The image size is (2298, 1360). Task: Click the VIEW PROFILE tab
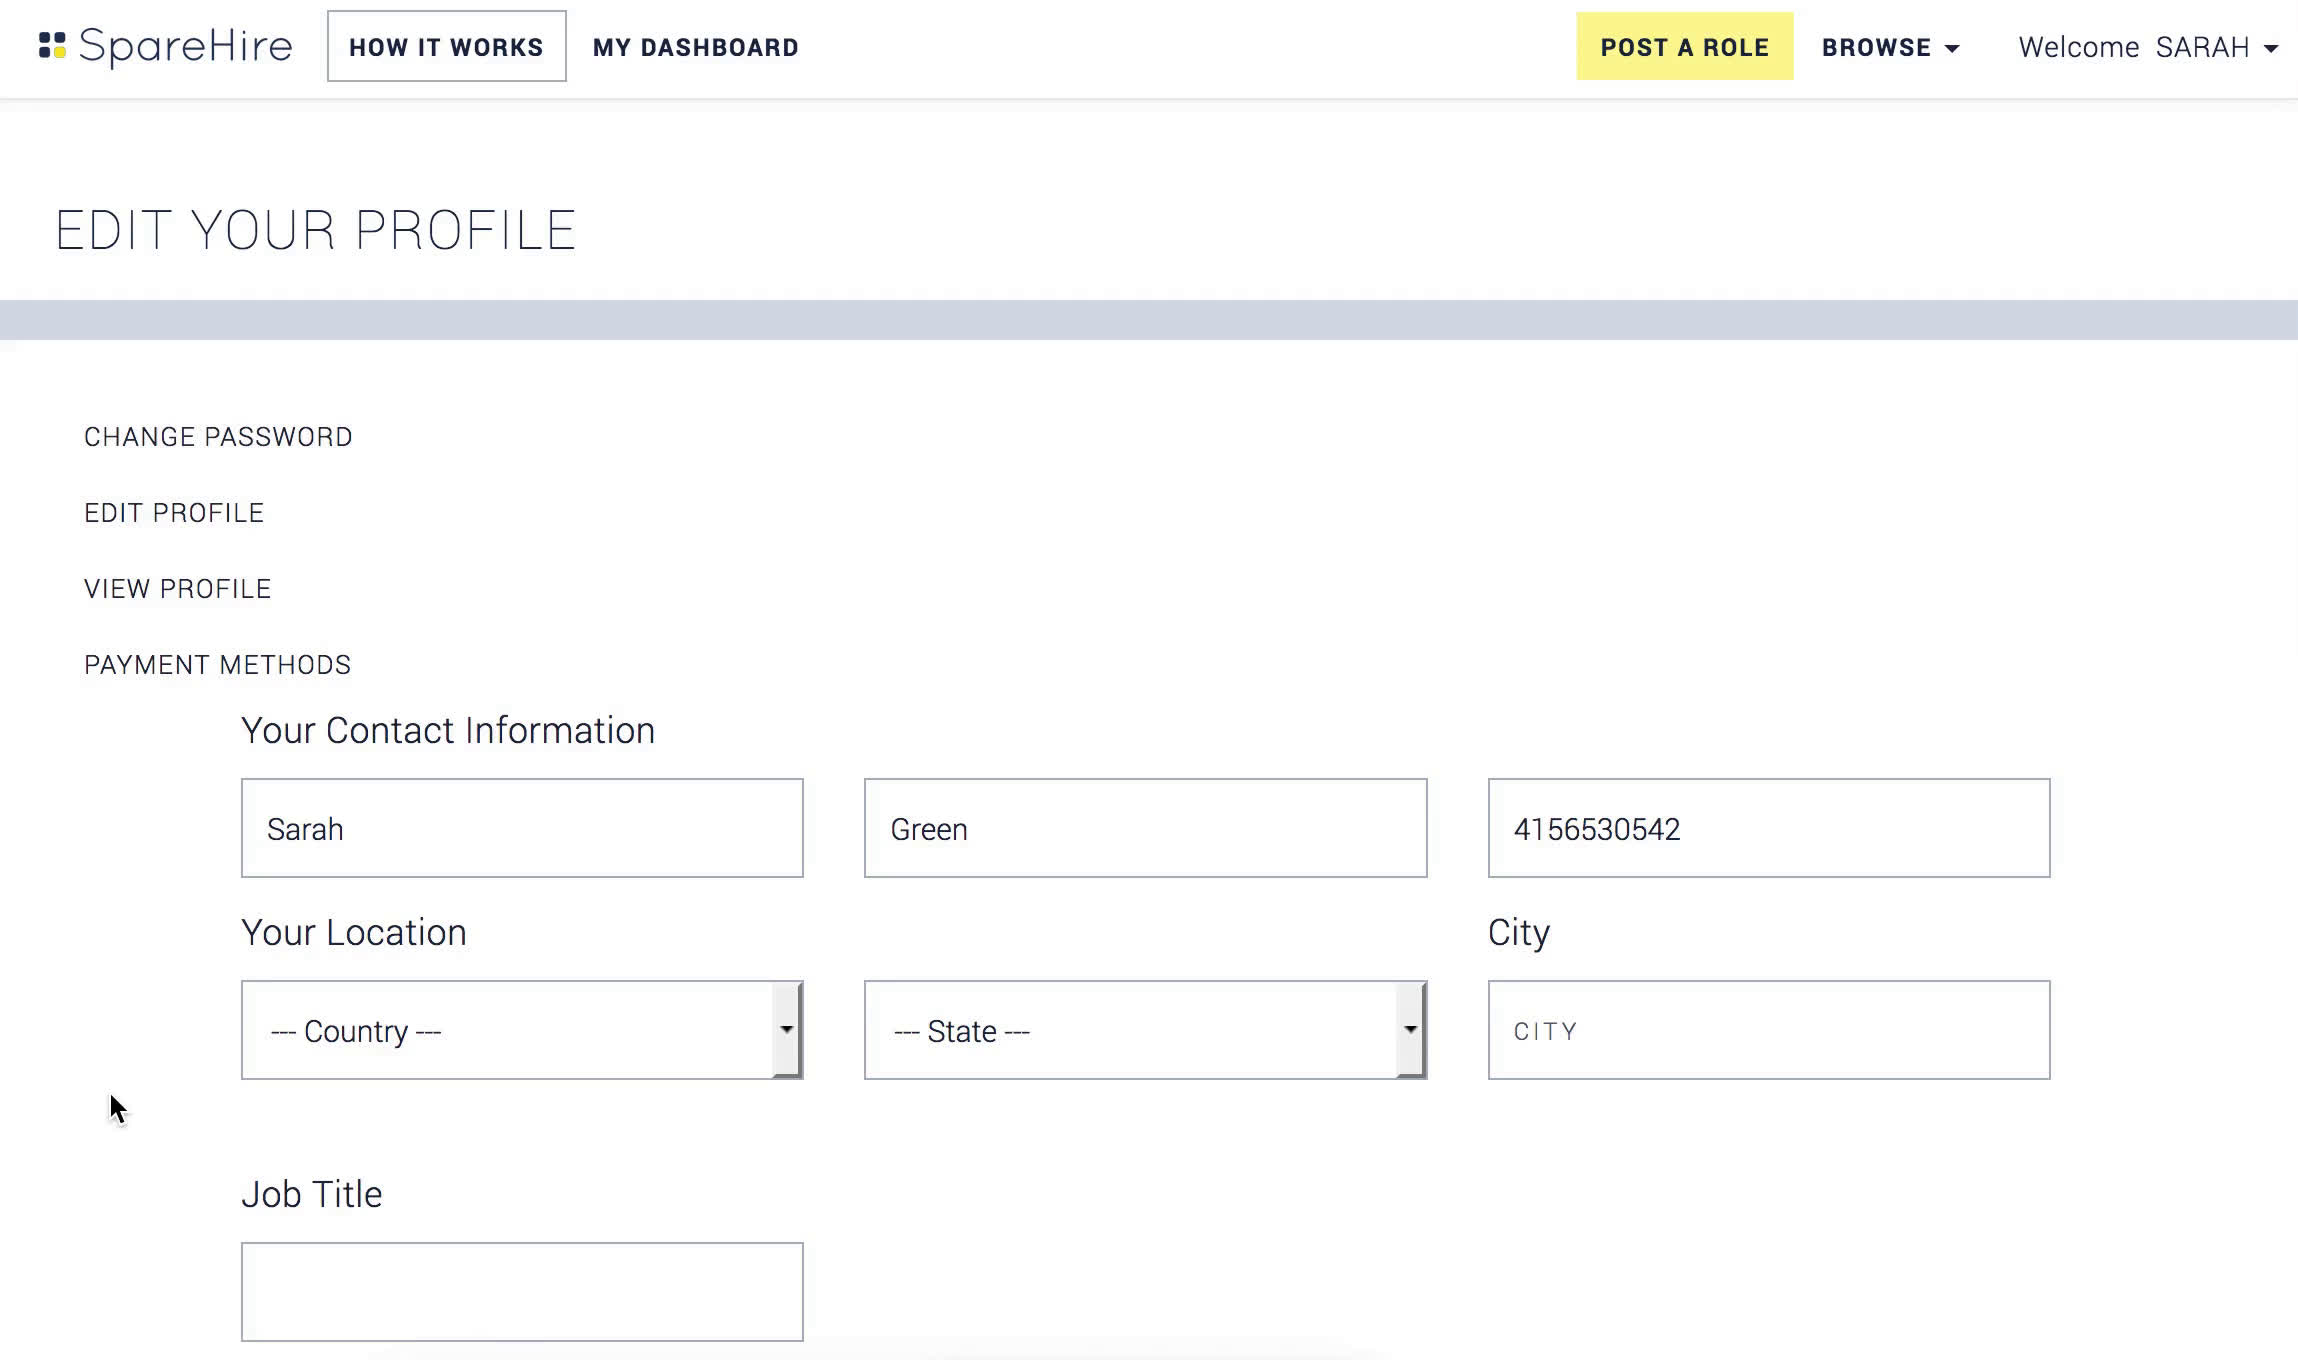[x=178, y=588]
